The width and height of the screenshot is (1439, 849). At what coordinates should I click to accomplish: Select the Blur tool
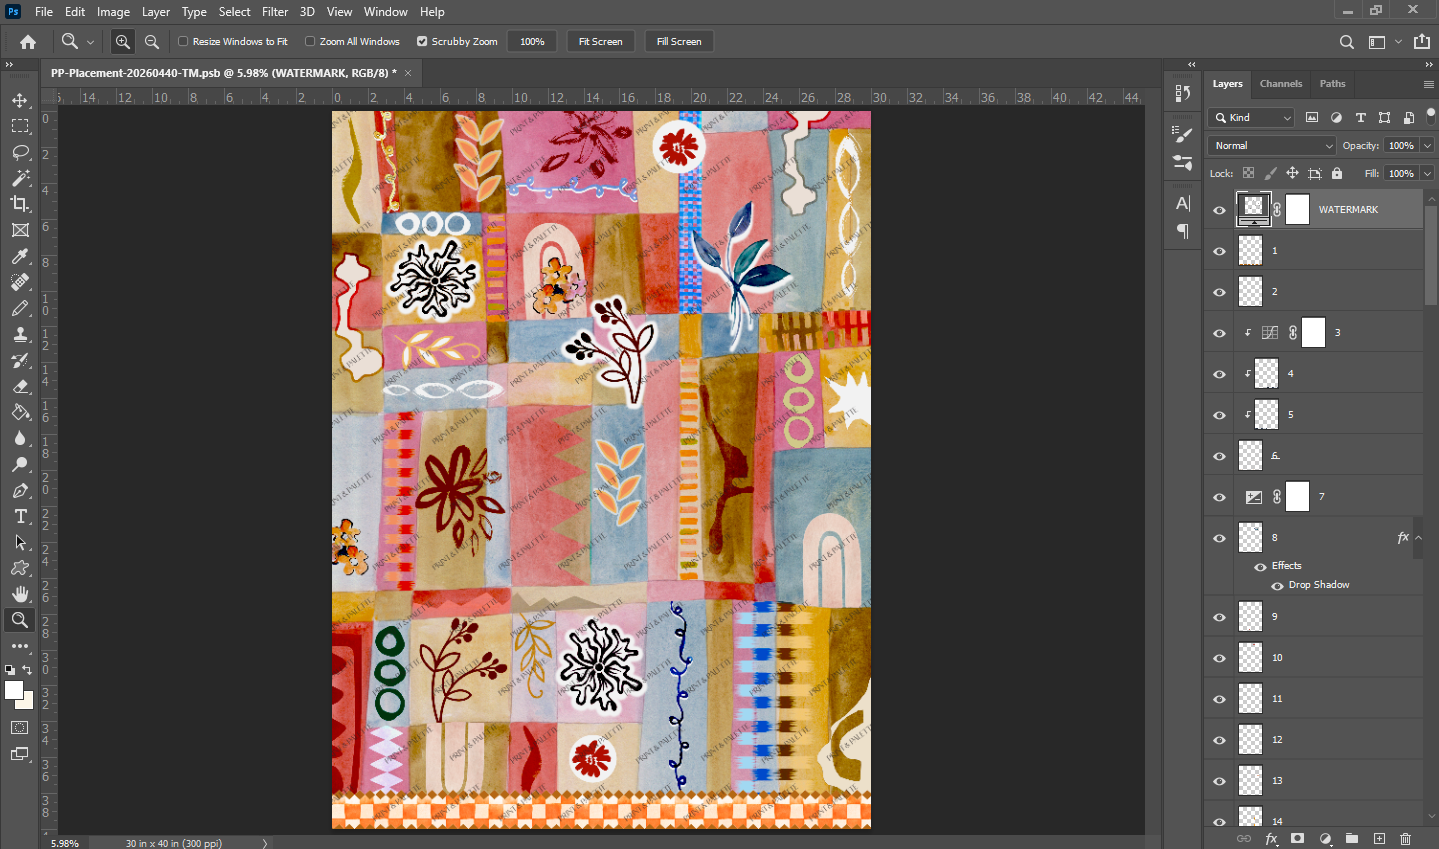[x=20, y=438]
